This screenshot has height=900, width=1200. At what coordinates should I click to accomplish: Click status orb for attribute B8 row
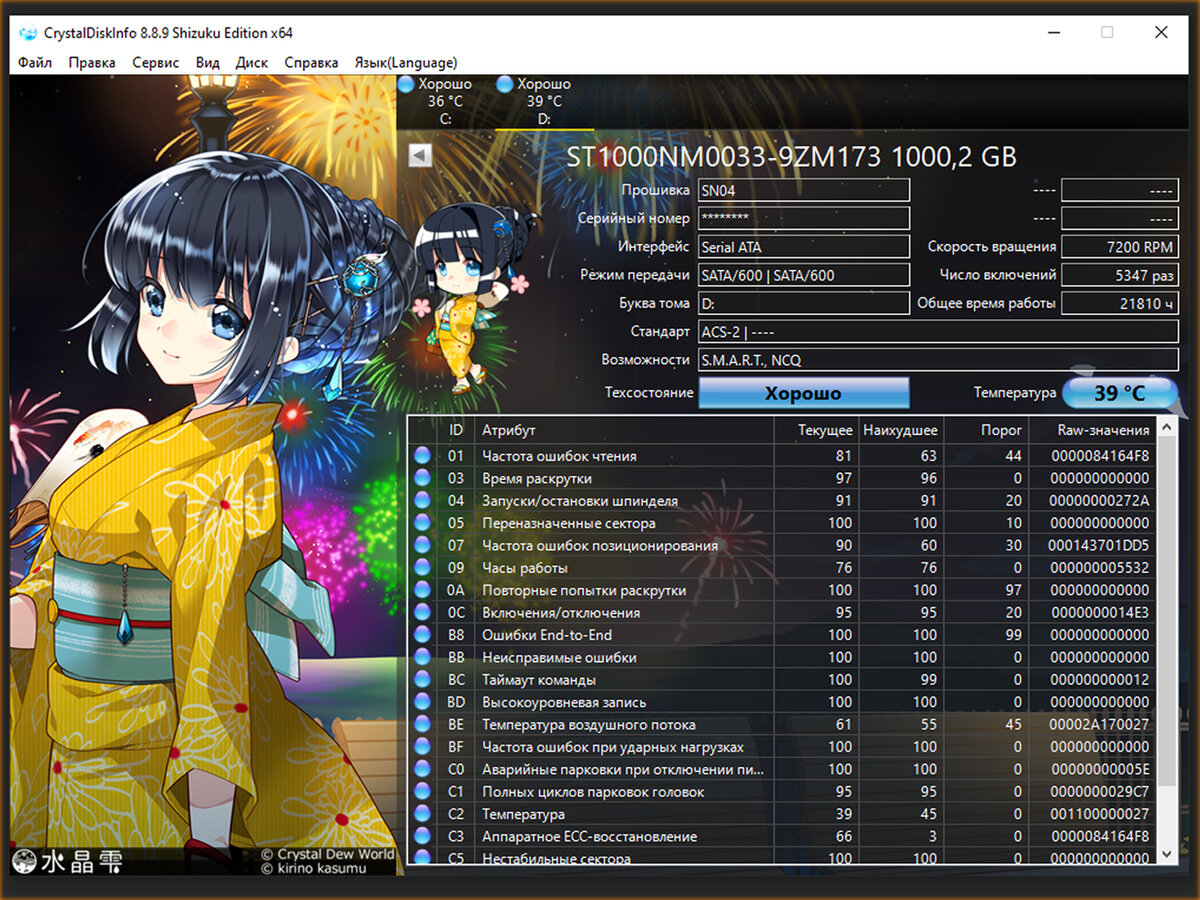422,635
